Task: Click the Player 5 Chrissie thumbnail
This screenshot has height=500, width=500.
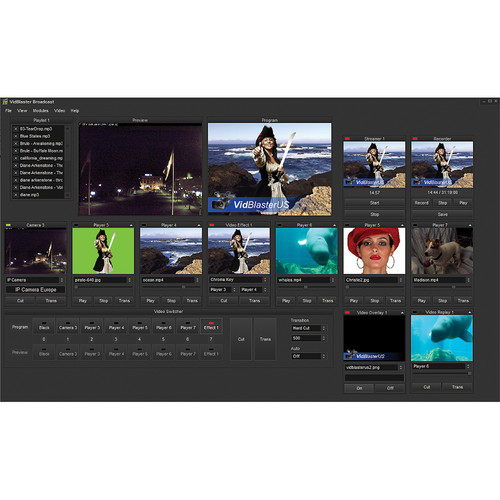Action: point(374,251)
